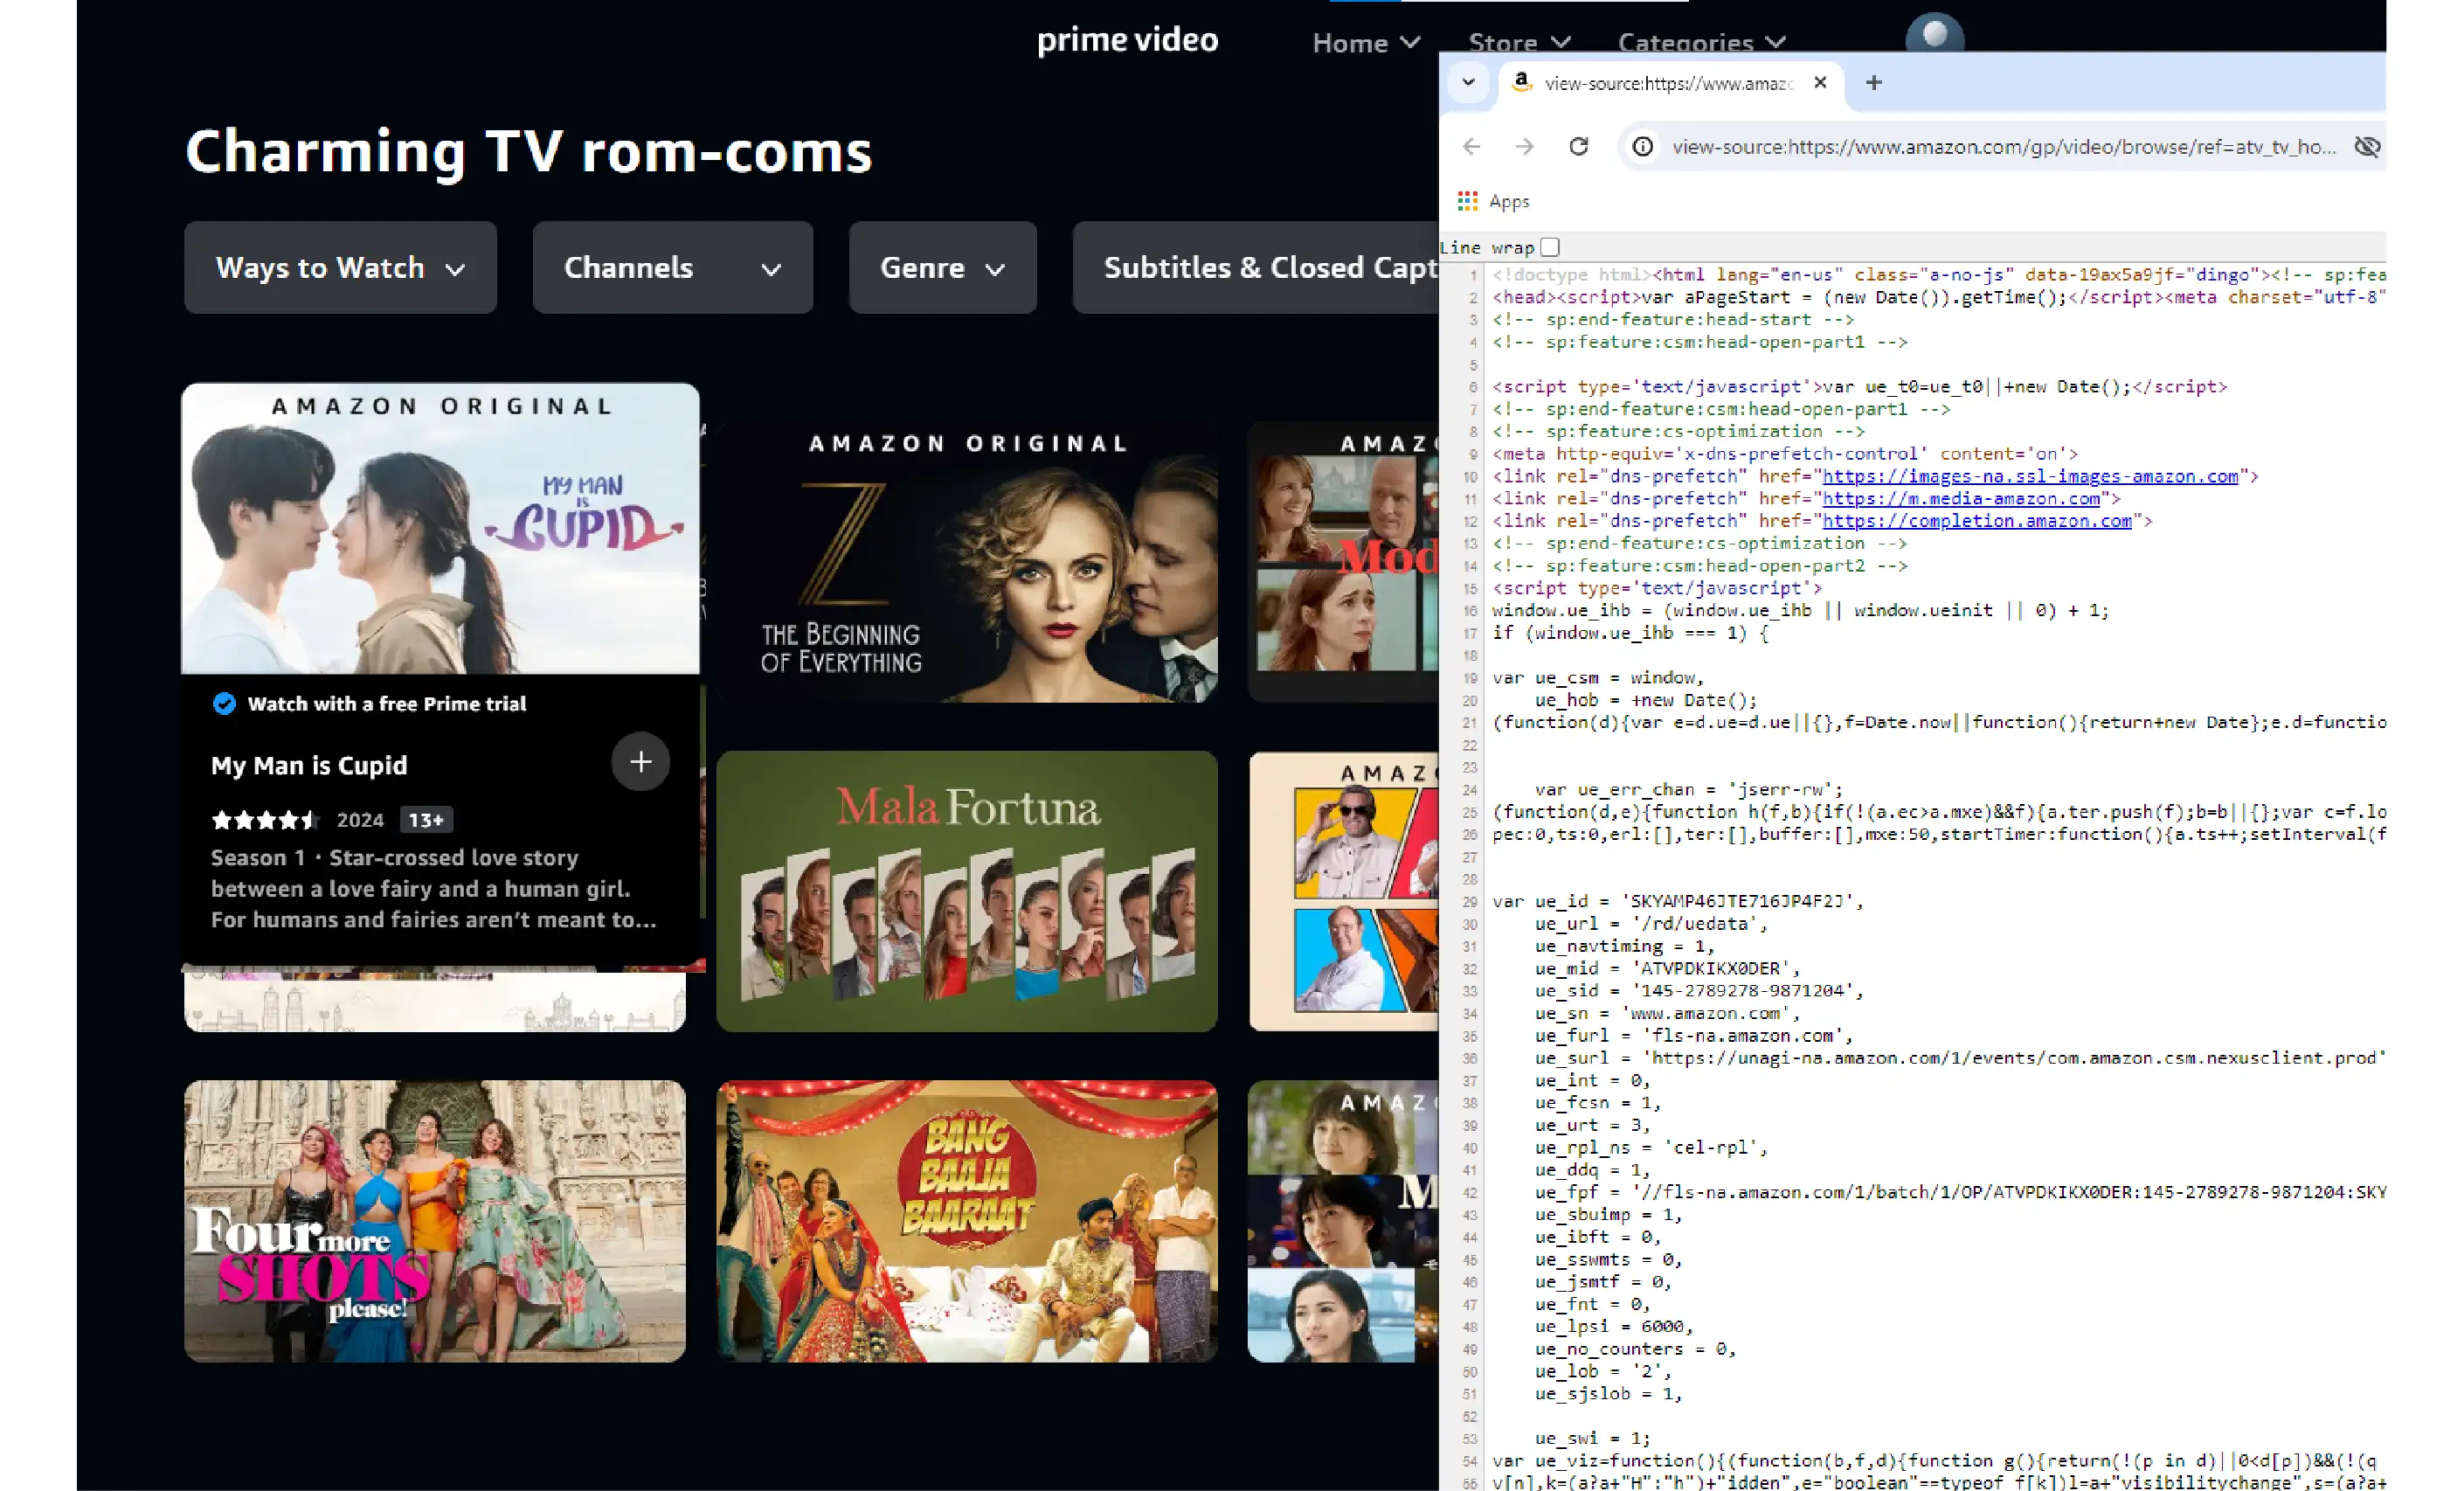Click the completion.amazon.com link
The image size is (2464, 1491).
pos(1976,521)
